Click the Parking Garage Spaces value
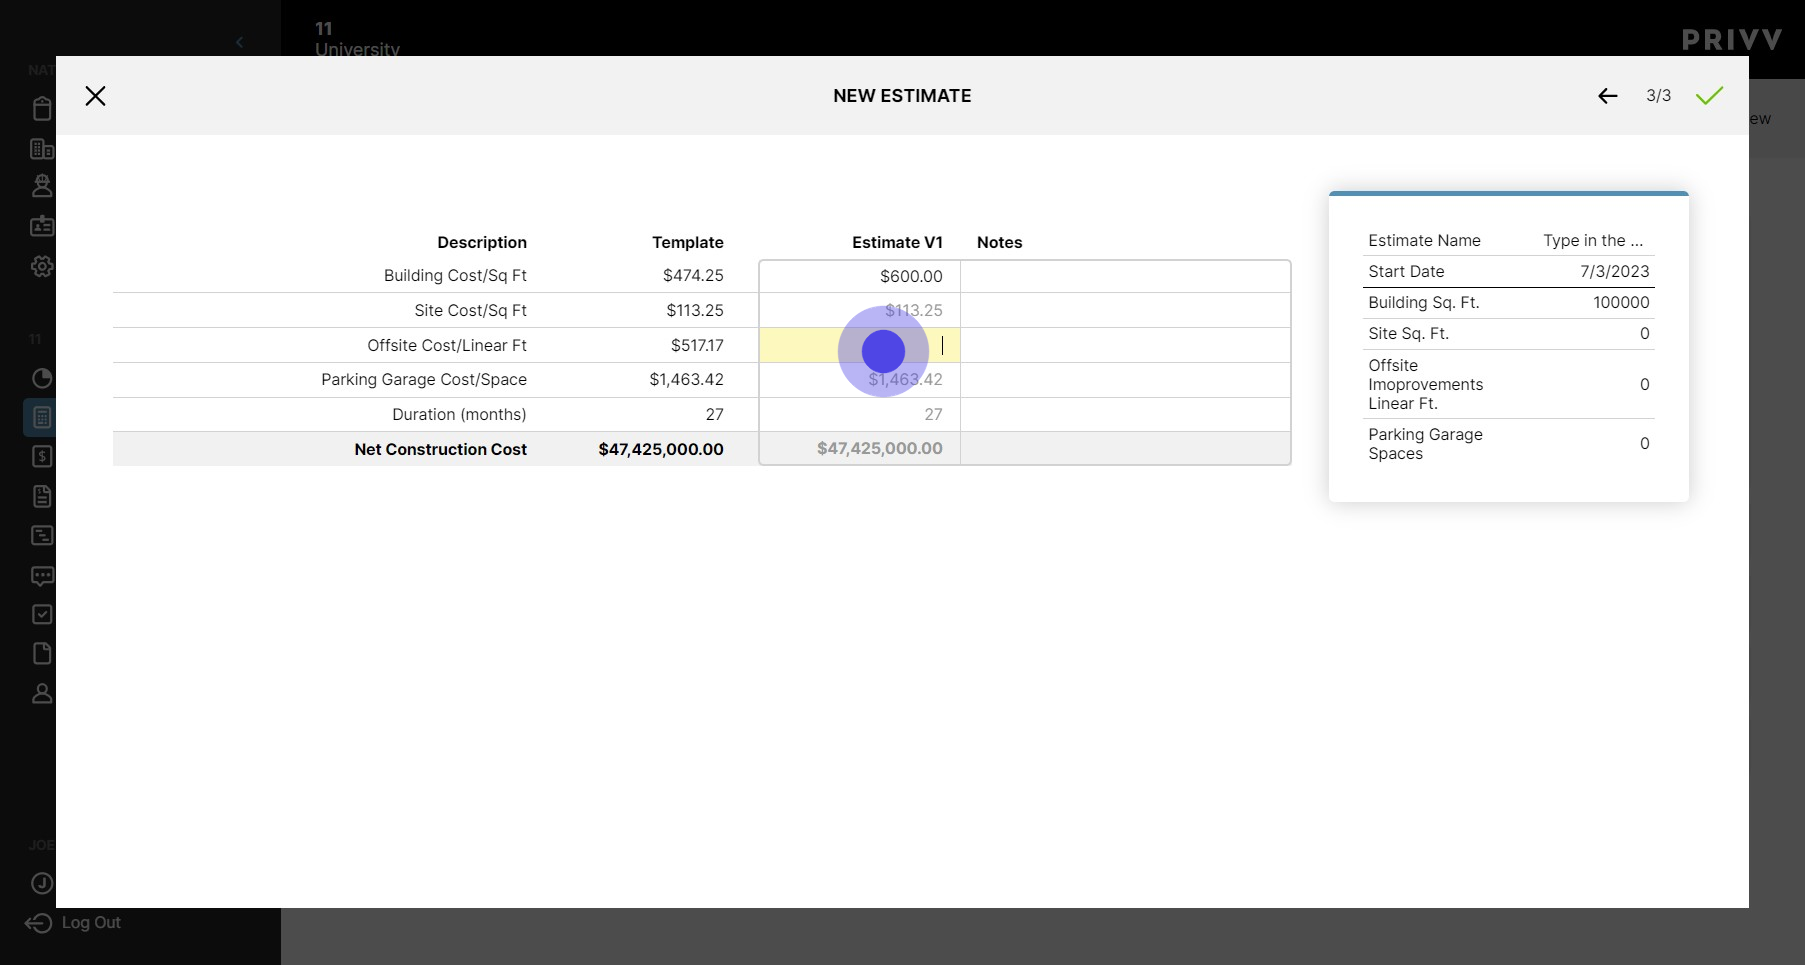The height and width of the screenshot is (965, 1805). (x=1644, y=443)
